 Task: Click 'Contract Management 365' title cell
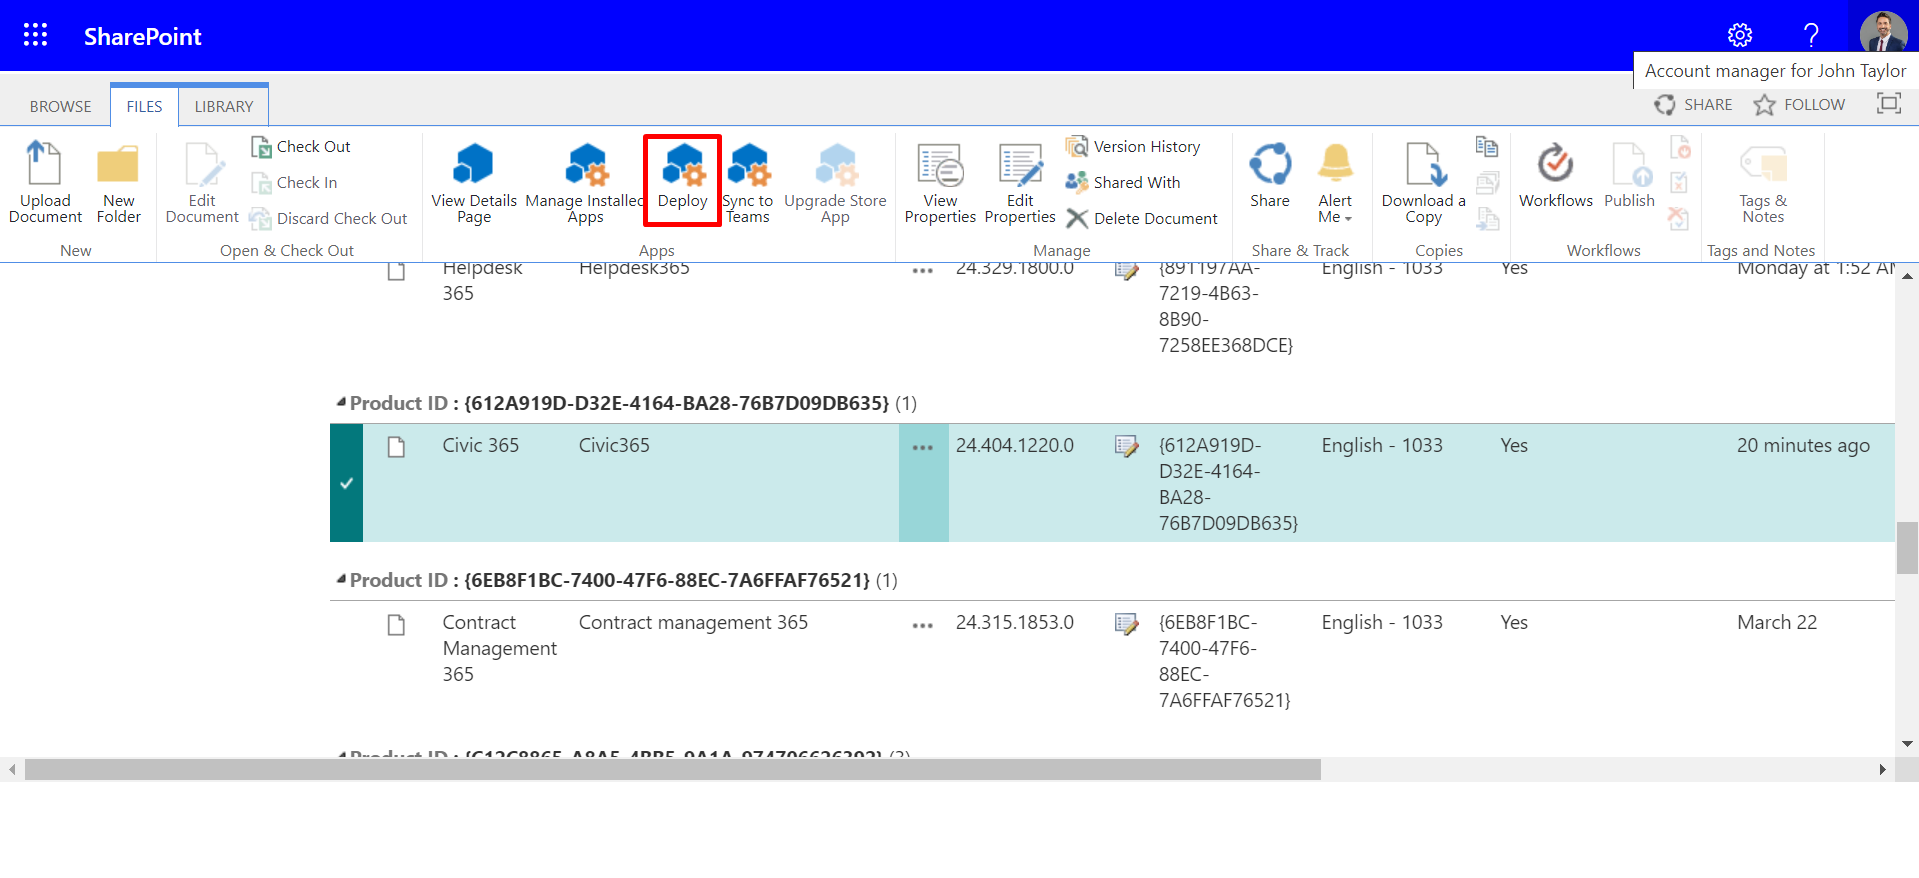[x=500, y=648]
